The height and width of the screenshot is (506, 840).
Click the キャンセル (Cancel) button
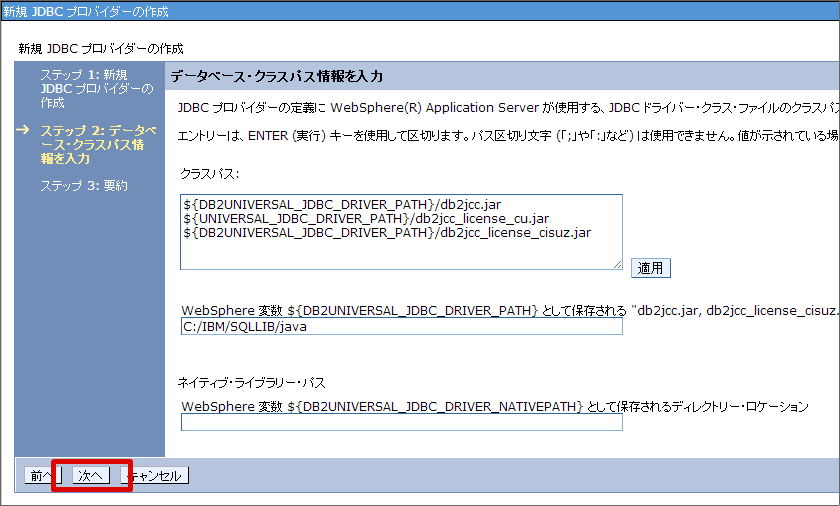(x=155, y=475)
